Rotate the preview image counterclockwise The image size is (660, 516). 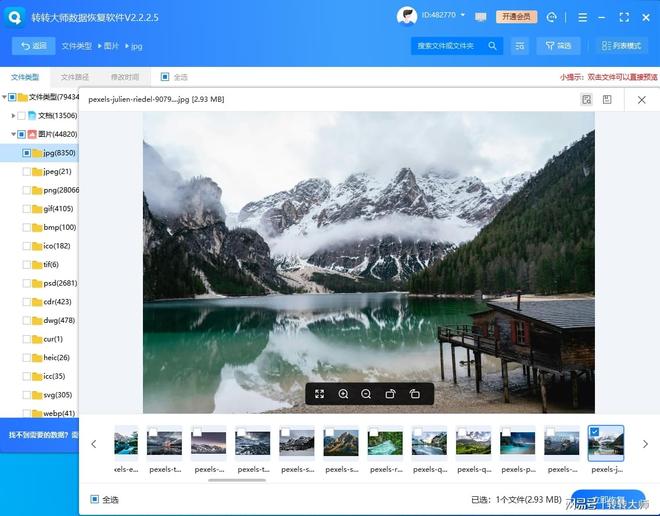tap(415, 394)
